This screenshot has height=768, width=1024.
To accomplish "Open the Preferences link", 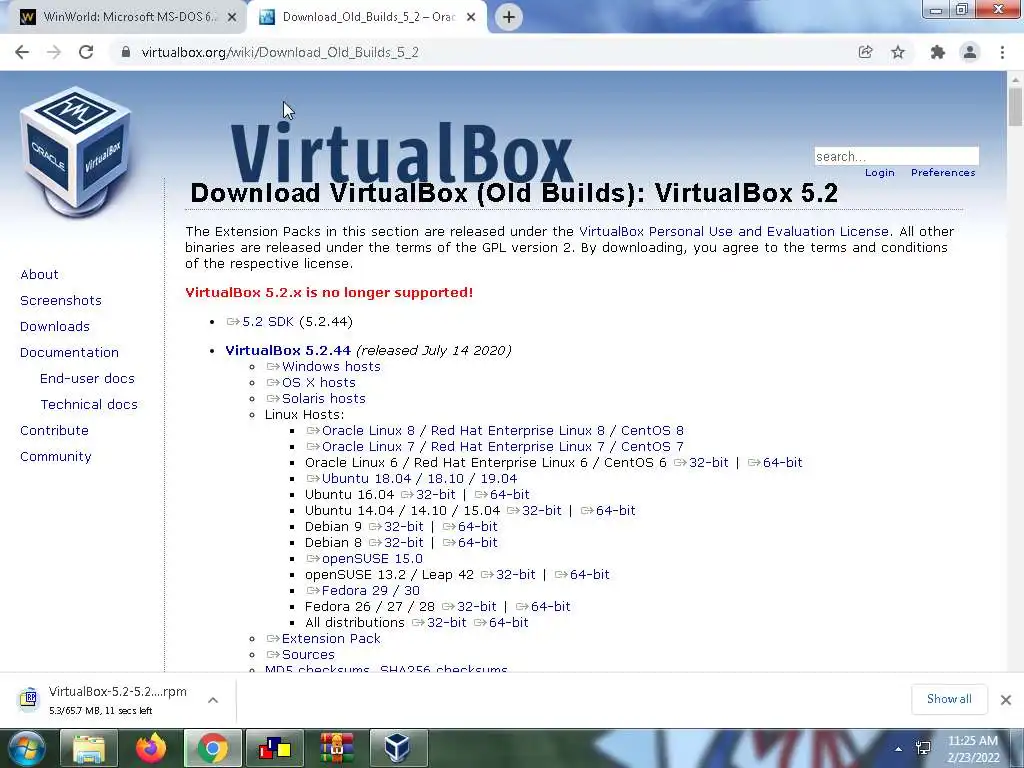I will (943, 172).
